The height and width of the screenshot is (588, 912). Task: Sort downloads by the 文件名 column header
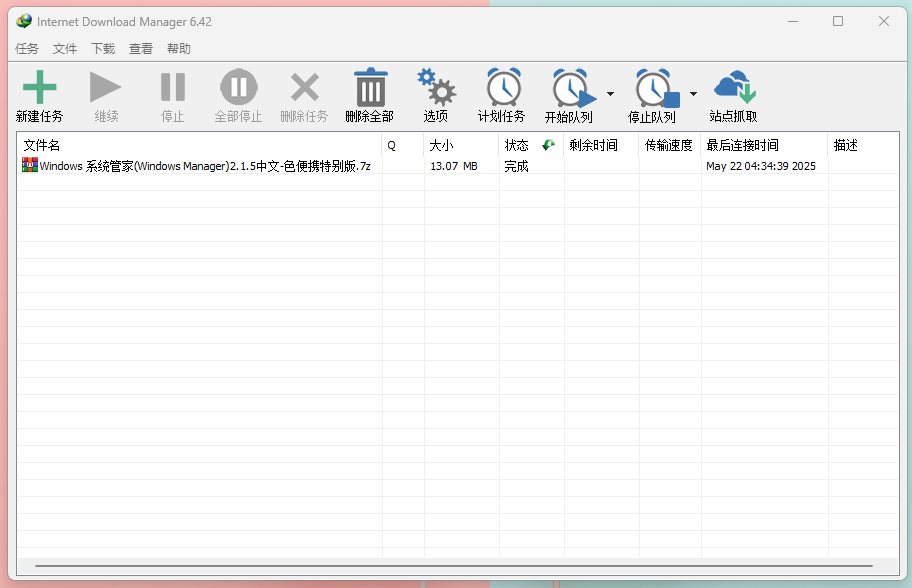[42, 145]
